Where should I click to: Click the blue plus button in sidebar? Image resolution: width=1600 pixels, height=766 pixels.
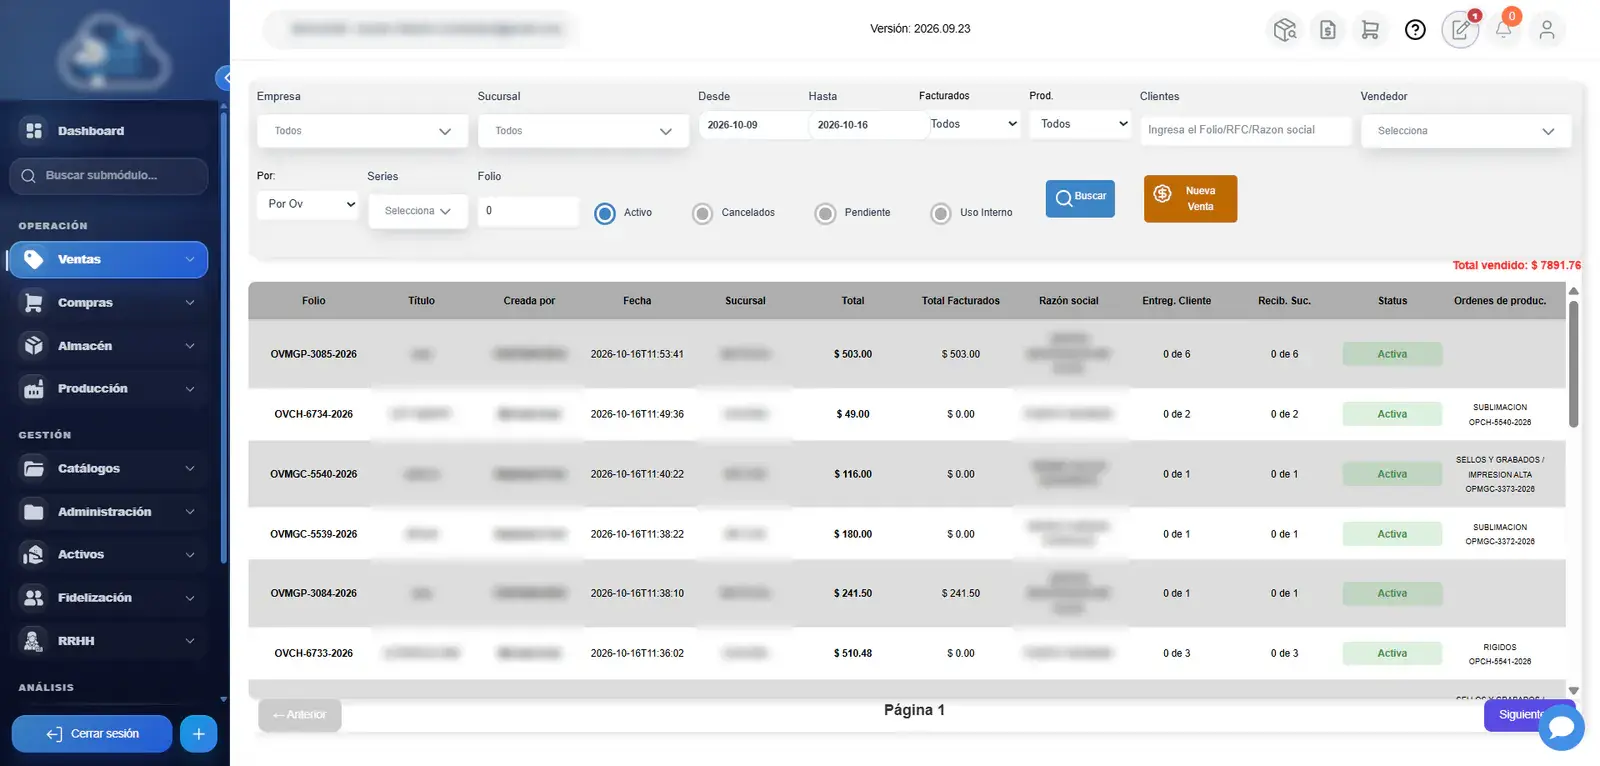click(198, 734)
